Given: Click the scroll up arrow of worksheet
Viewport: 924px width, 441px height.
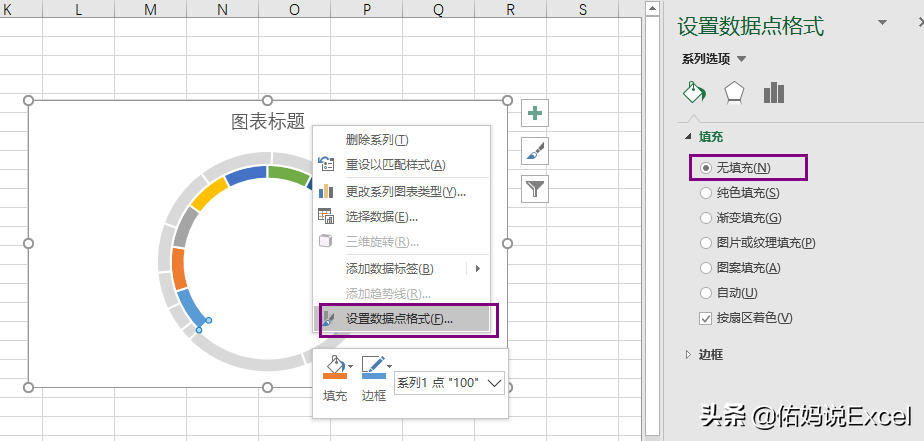Looking at the screenshot, I should pos(651,9).
